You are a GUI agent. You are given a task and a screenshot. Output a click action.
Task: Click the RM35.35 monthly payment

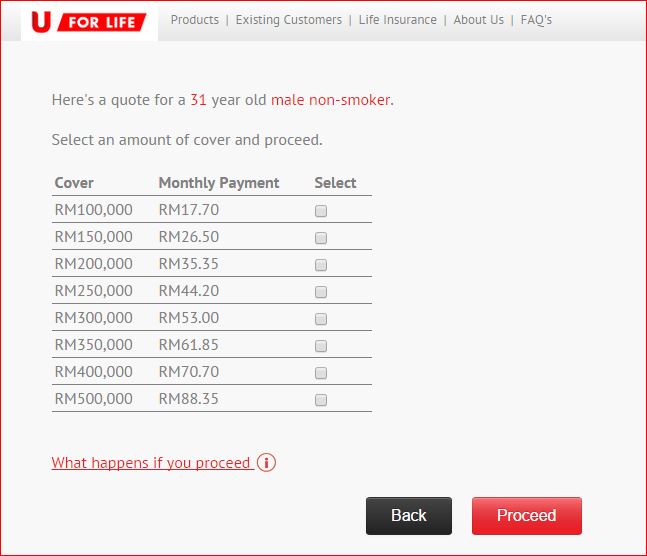click(x=189, y=264)
